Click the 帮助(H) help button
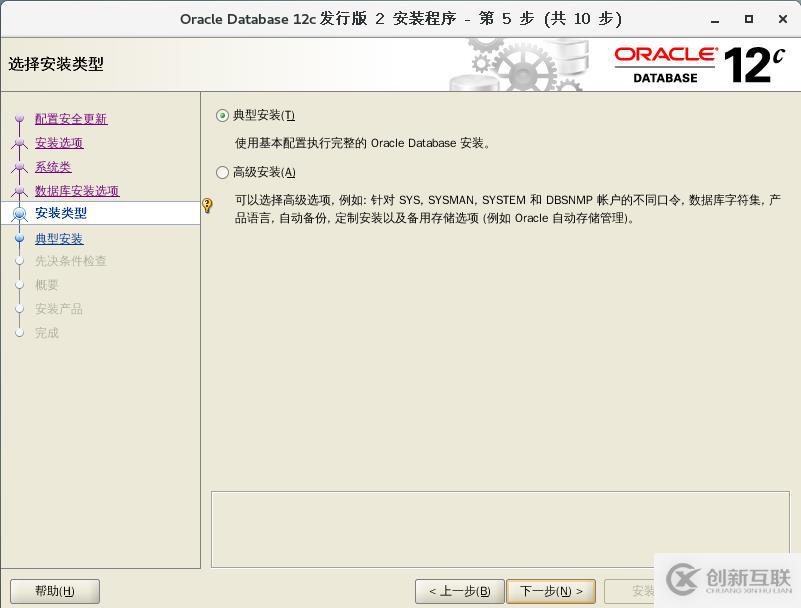Viewport: 801px width, 608px height. pyautogui.click(x=55, y=591)
